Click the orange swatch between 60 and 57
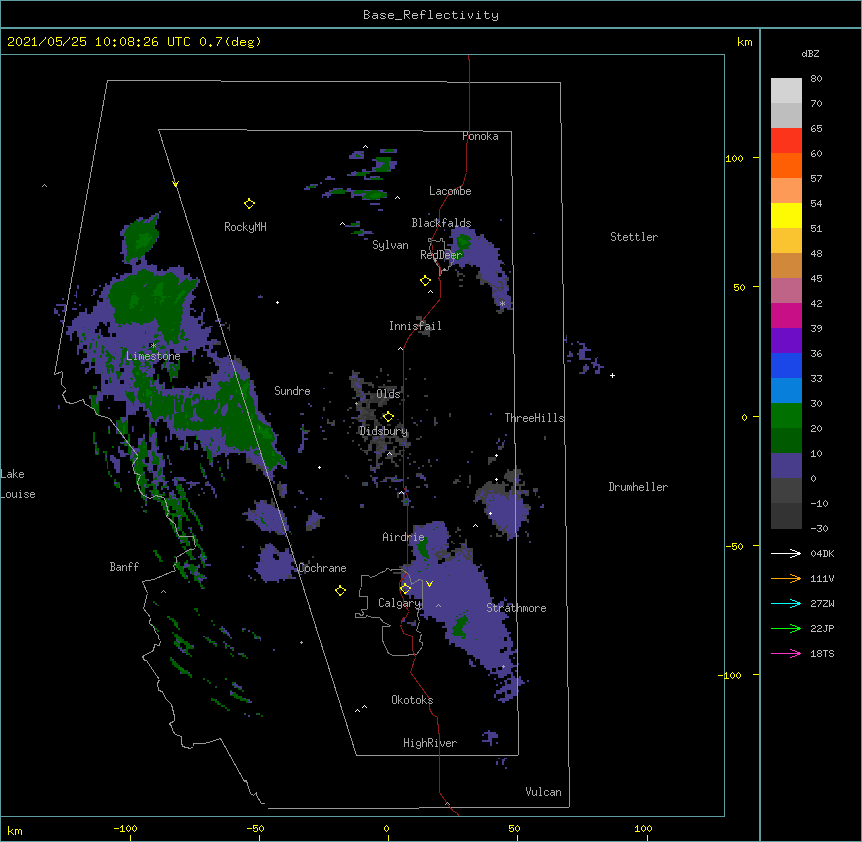Viewport: 862px width, 842px height. pyautogui.click(x=786, y=165)
